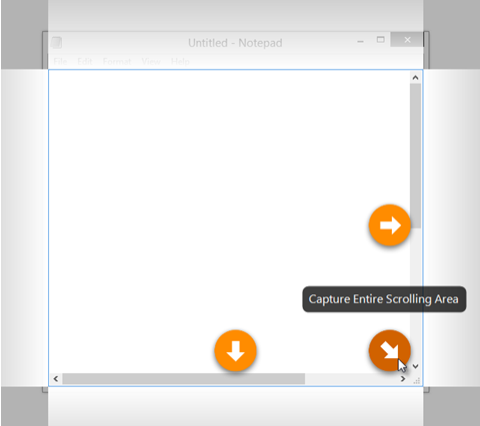The width and height of the screenshot is (480, 426).
Task: Open the File menu in Notepad
Action: point(60,62)
